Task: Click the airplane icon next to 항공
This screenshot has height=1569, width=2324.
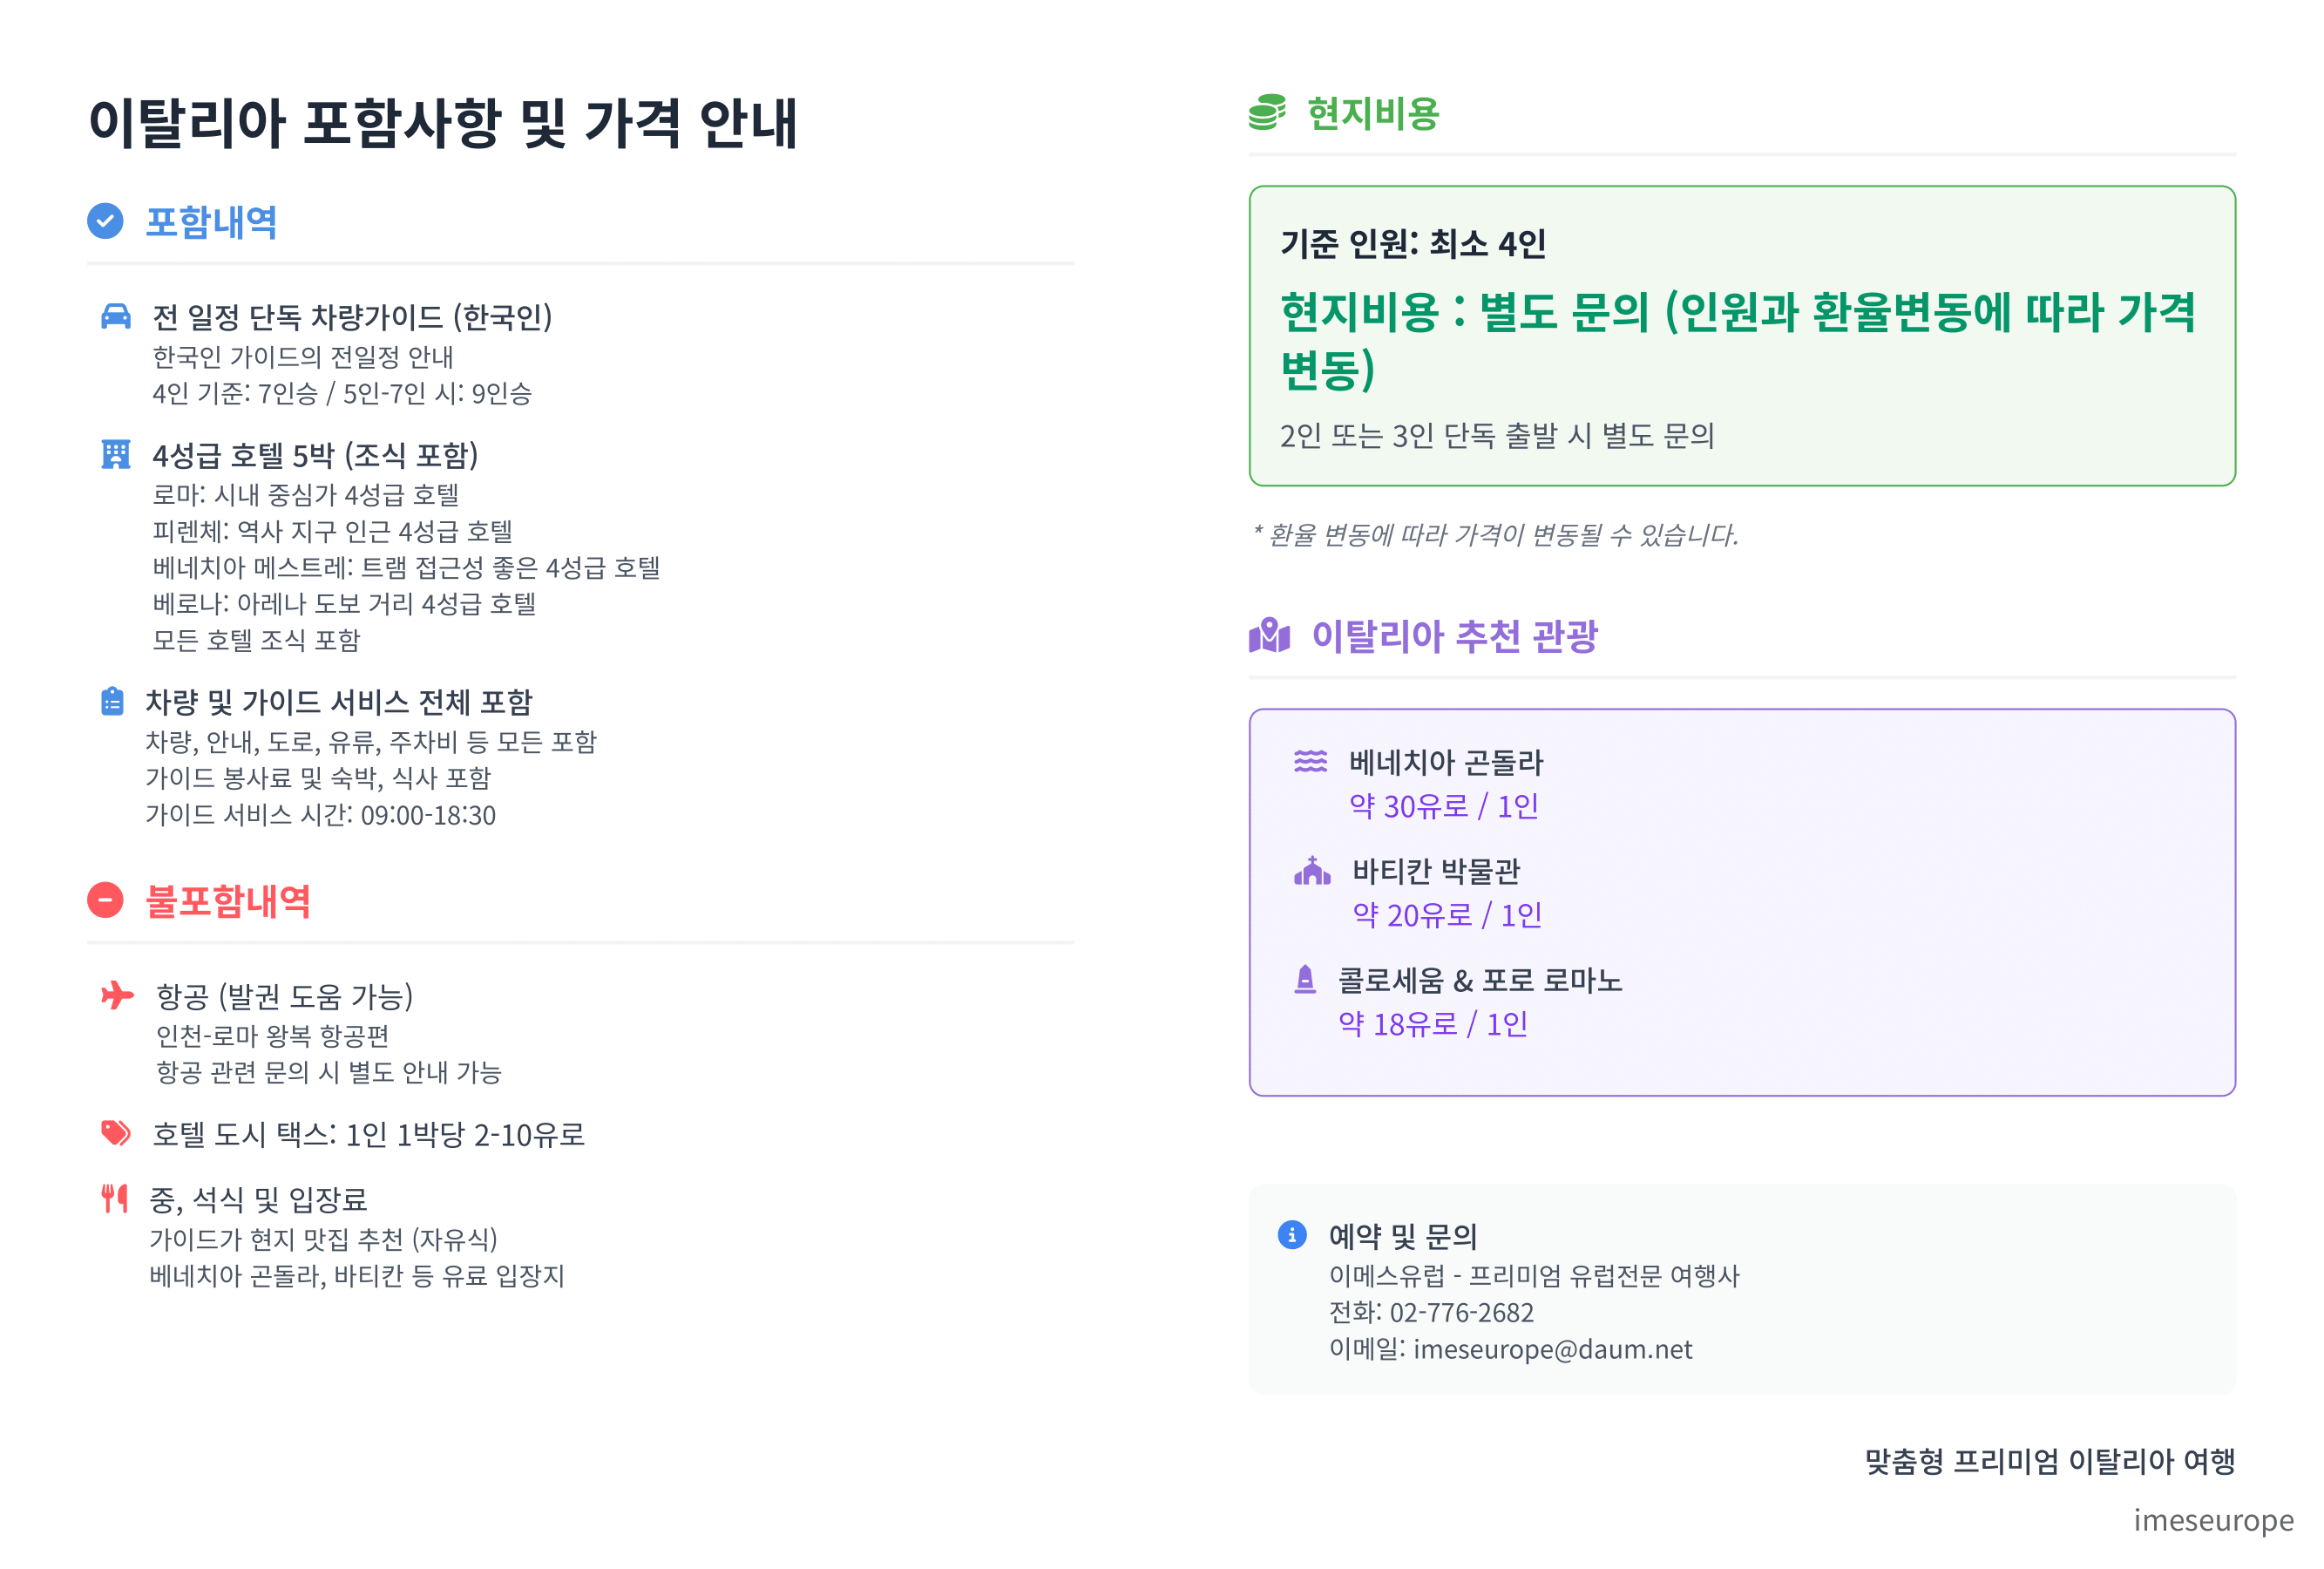Action: click(x=117, y=995)
